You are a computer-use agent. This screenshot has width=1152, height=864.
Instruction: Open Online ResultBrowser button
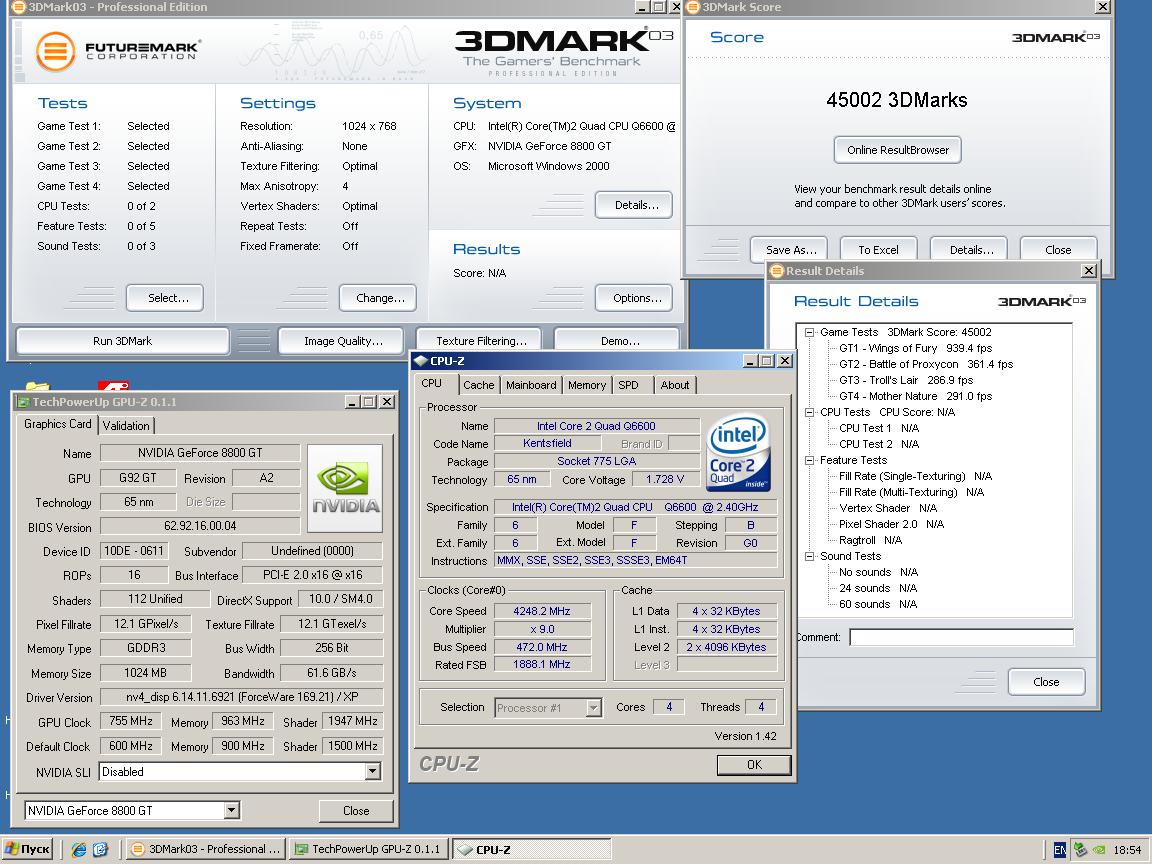[x=898, y=150]
